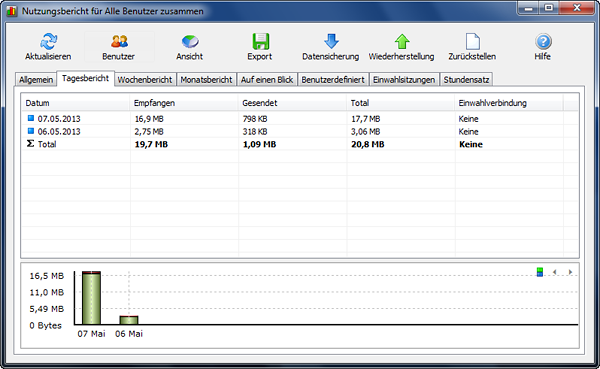Click the 3,06 MB total value
The width and height of the screenshot is (600, 369).
365,131
